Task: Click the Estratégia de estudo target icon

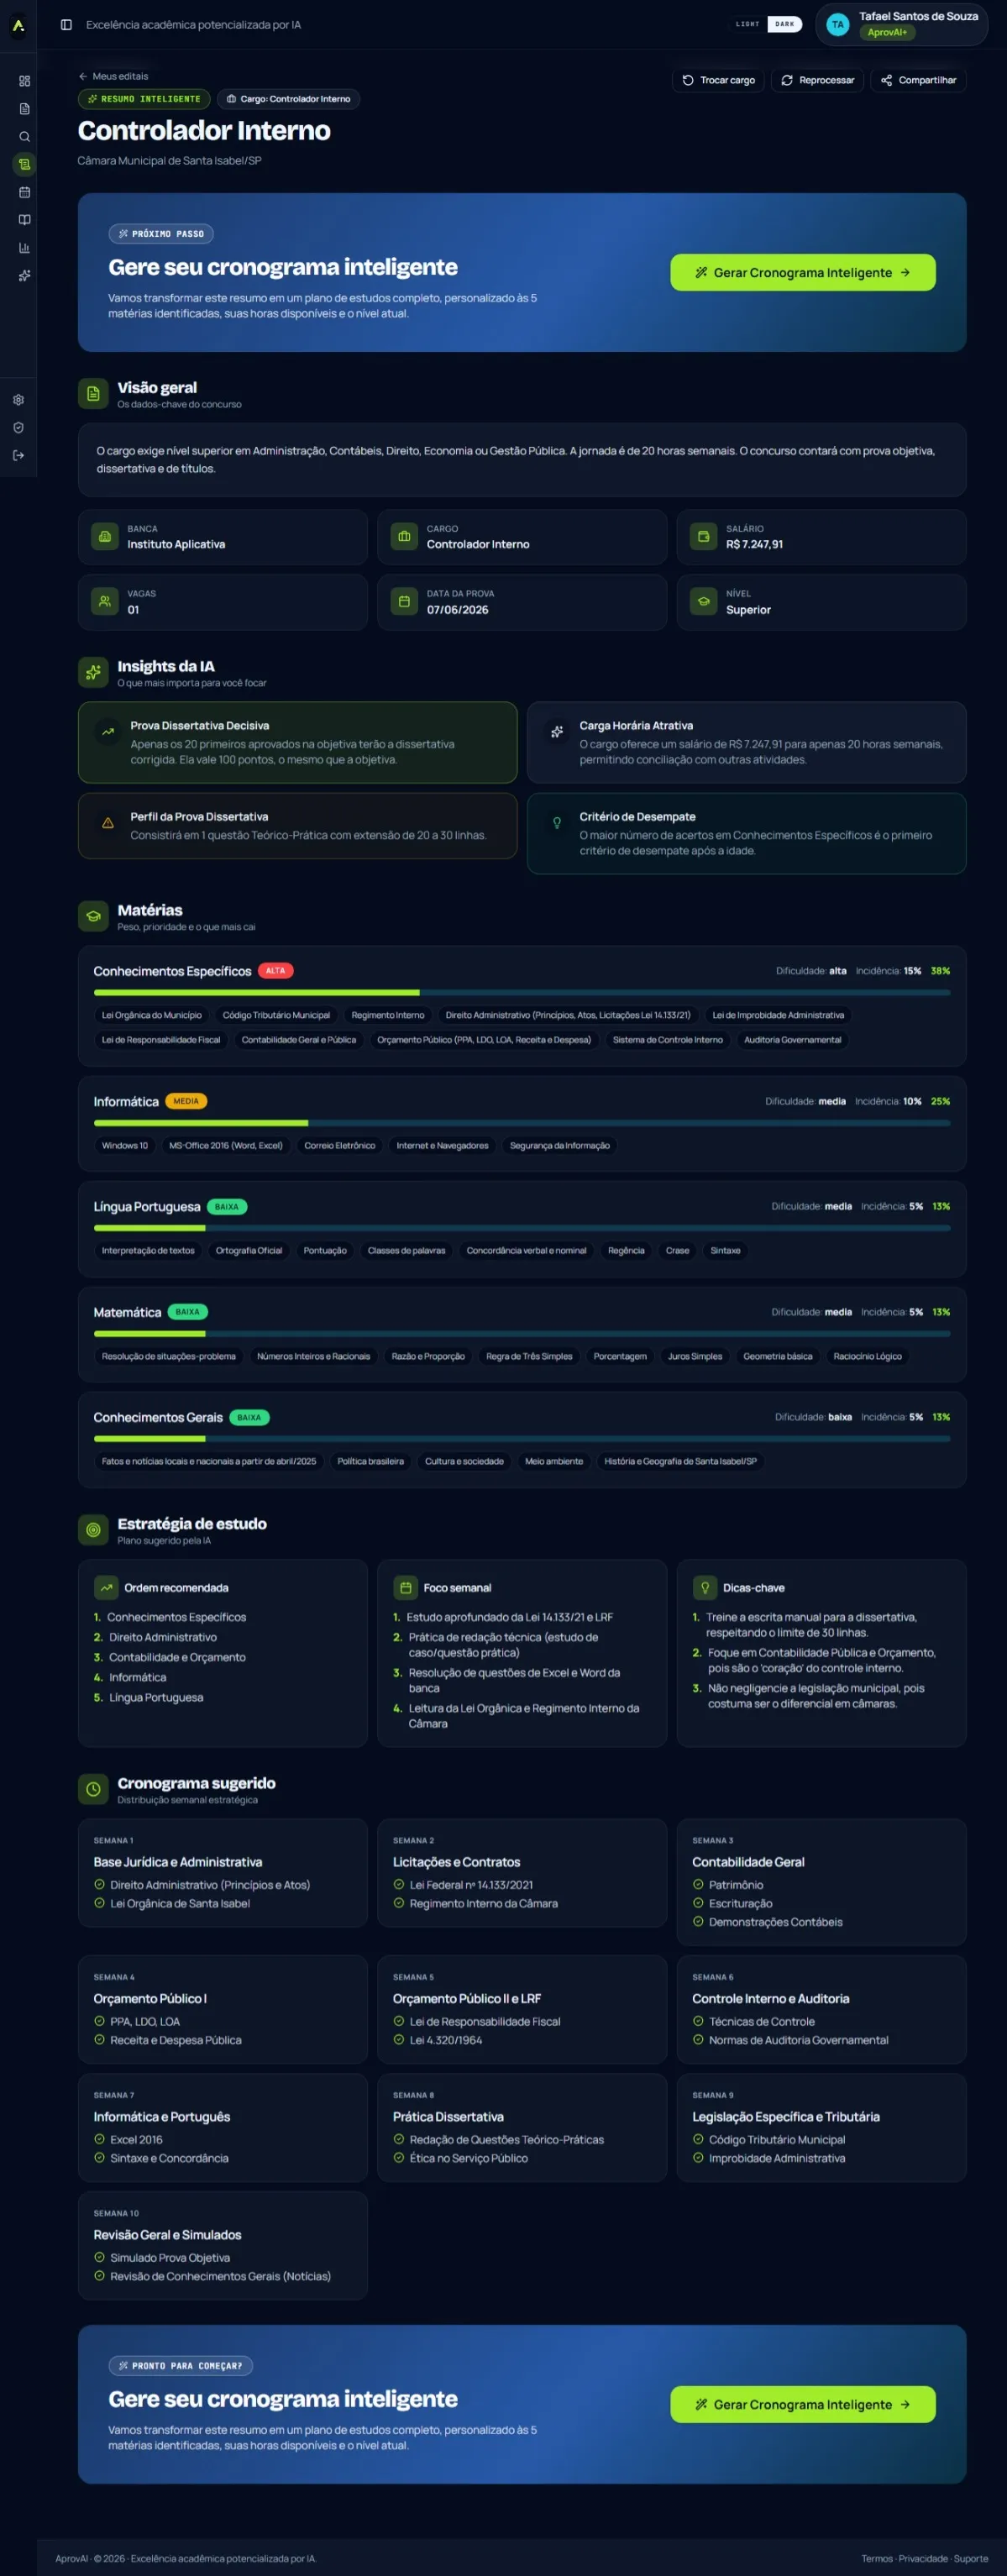Action: coord(93,1530)
